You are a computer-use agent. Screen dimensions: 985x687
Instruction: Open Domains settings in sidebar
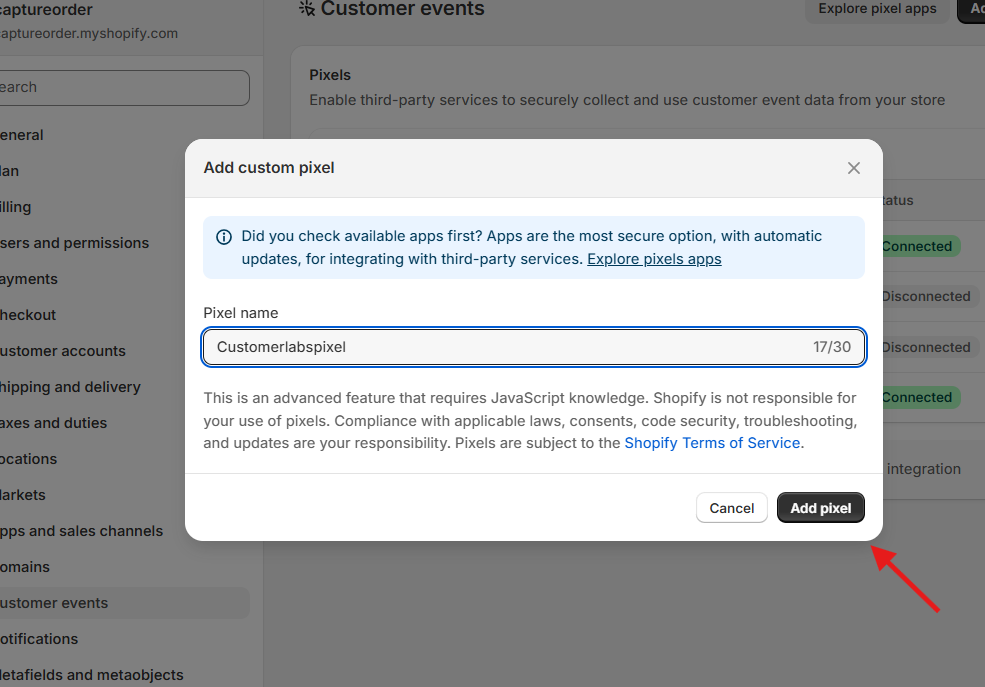pos(25,567)
